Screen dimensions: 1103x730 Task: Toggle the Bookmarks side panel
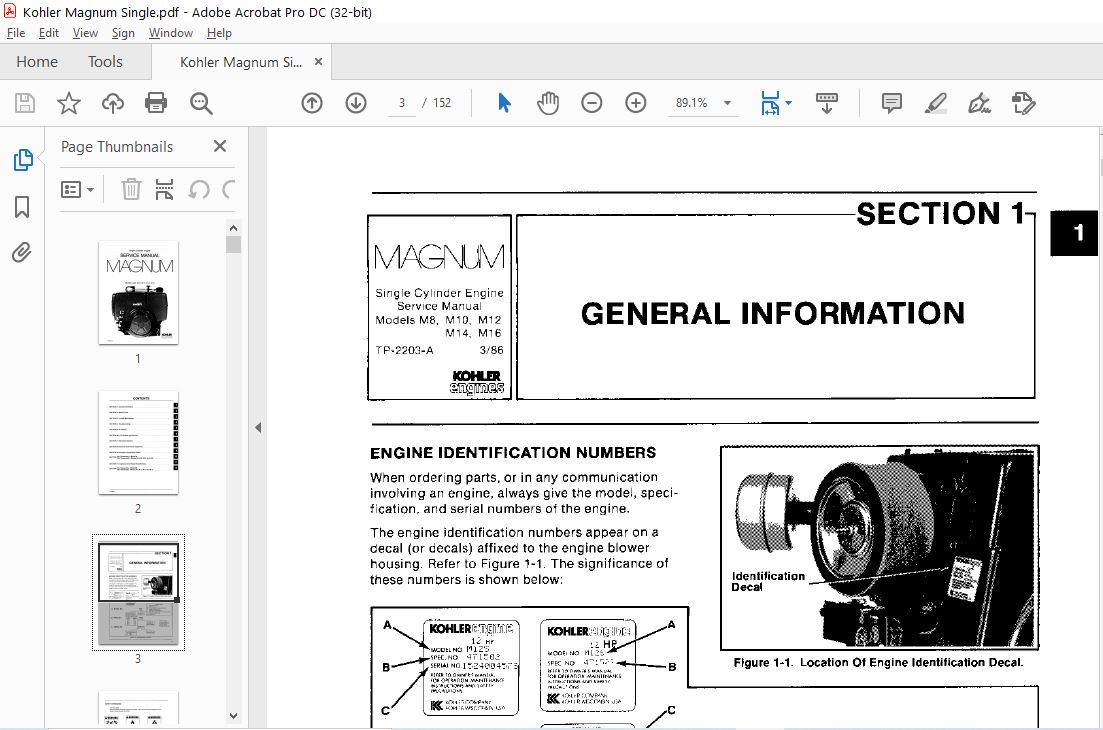coord(22,207)
